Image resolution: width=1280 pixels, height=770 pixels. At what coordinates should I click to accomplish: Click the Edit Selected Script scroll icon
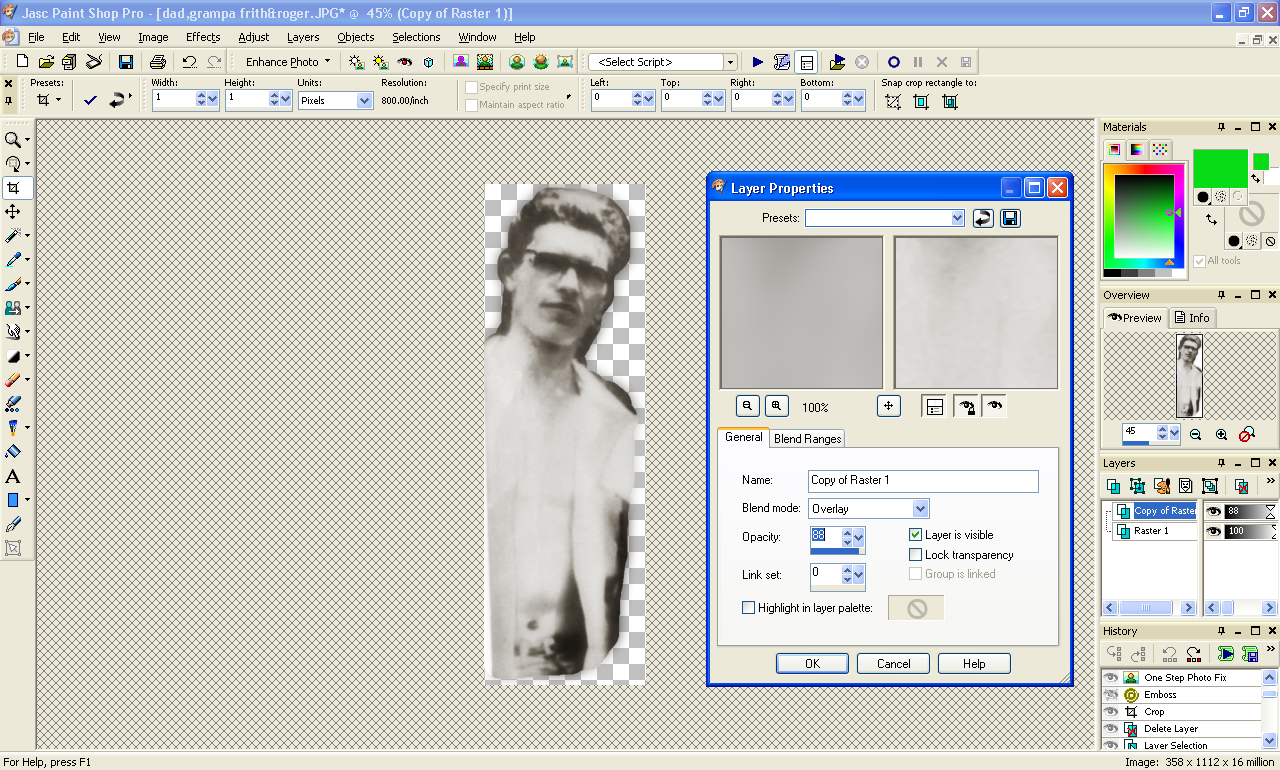pos(782,62)
